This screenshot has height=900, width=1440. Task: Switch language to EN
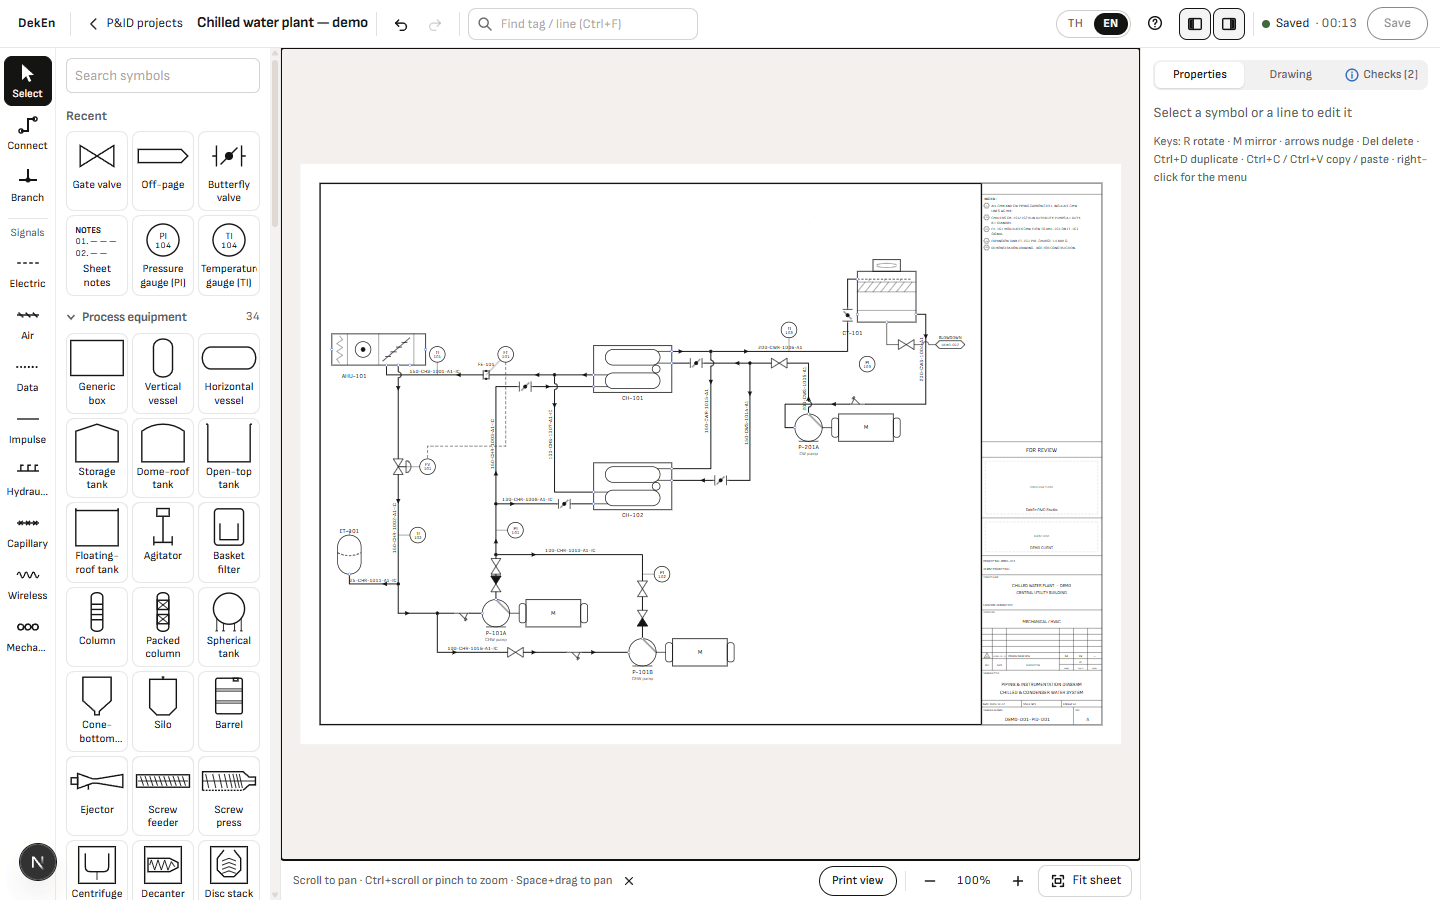pos(1111,24)
